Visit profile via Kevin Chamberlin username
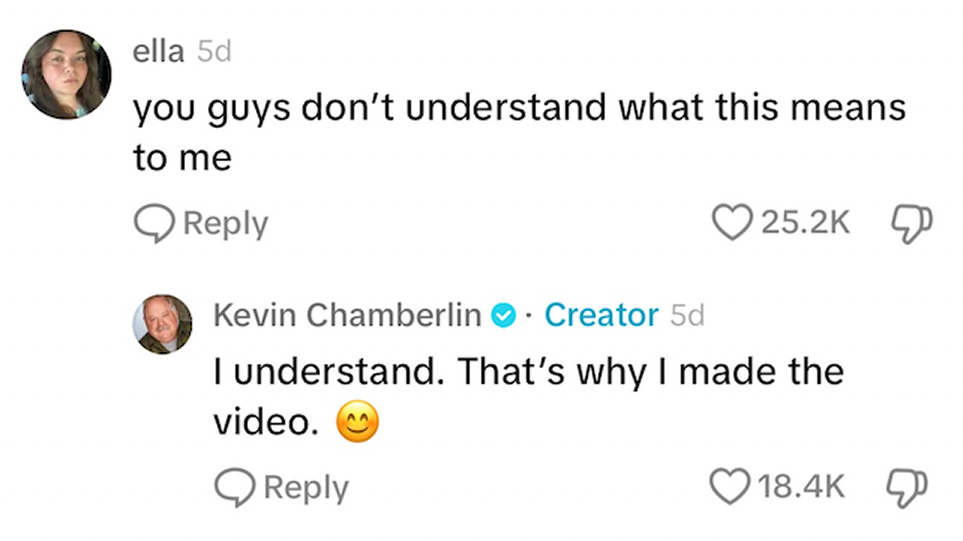 [346, 316]
